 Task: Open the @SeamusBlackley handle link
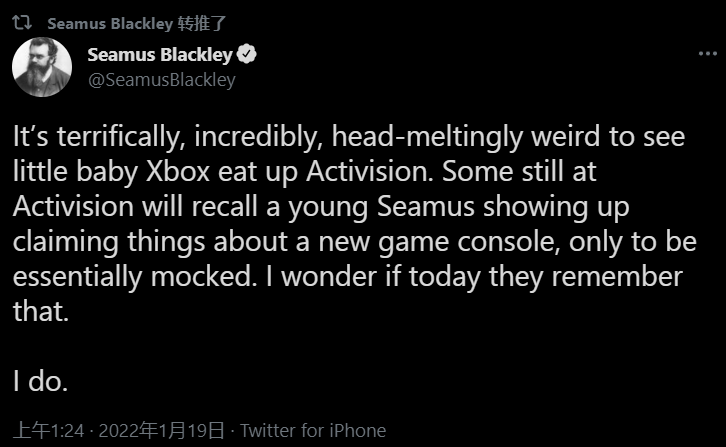tap(162, 80)
